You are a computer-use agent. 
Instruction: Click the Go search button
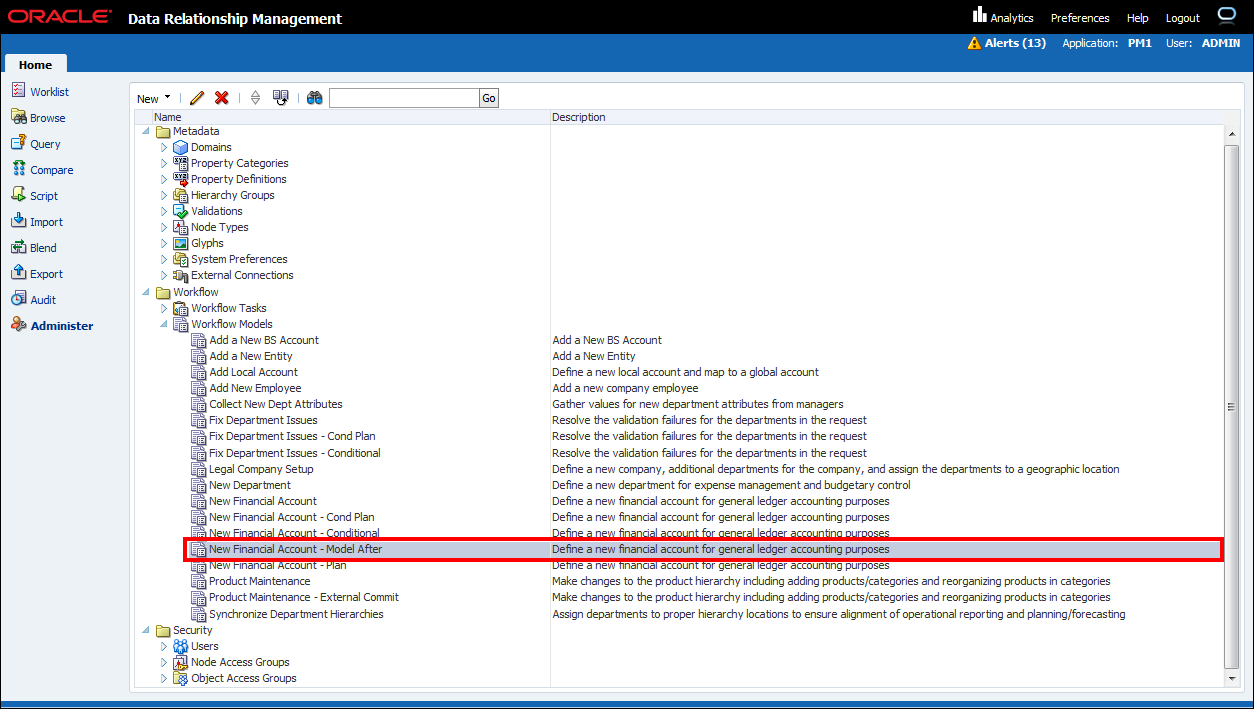pos(488,98)
